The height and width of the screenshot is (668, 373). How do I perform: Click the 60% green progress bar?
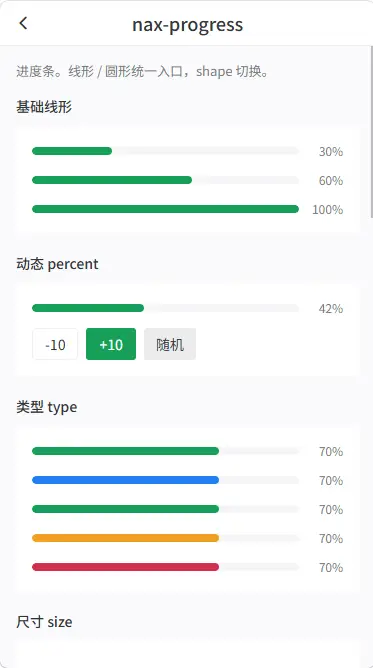click(x=166, y=180)
